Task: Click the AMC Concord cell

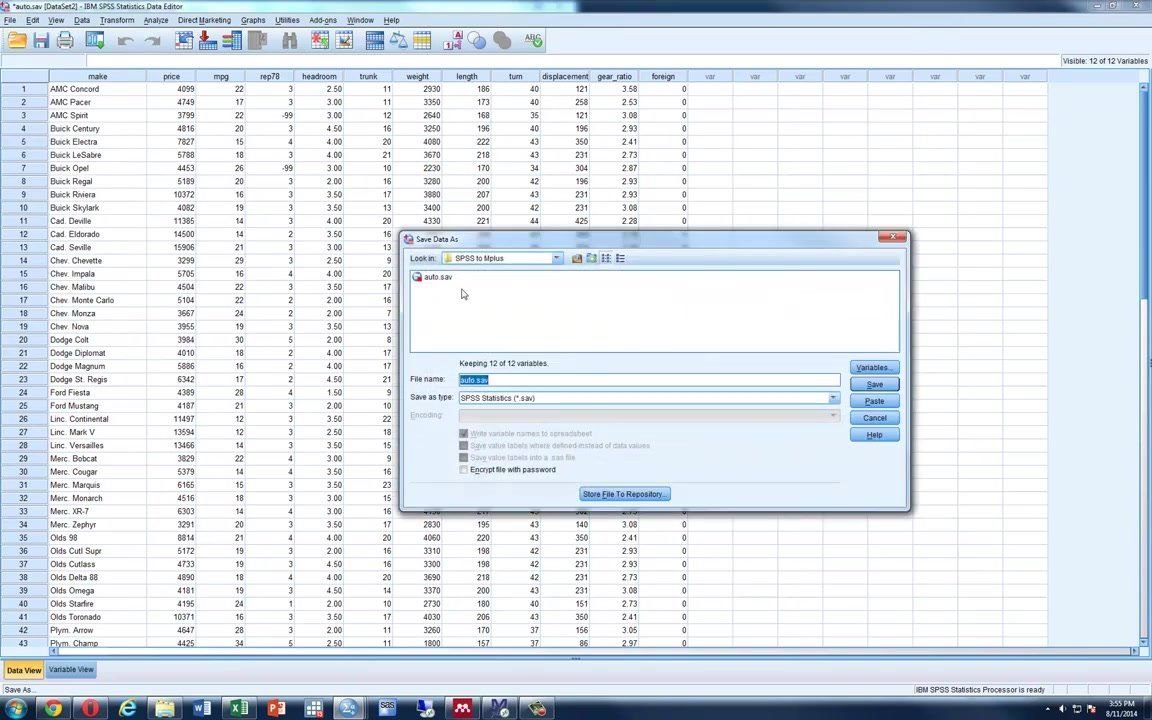Action: pyautogui.click(x=97, y=89)
